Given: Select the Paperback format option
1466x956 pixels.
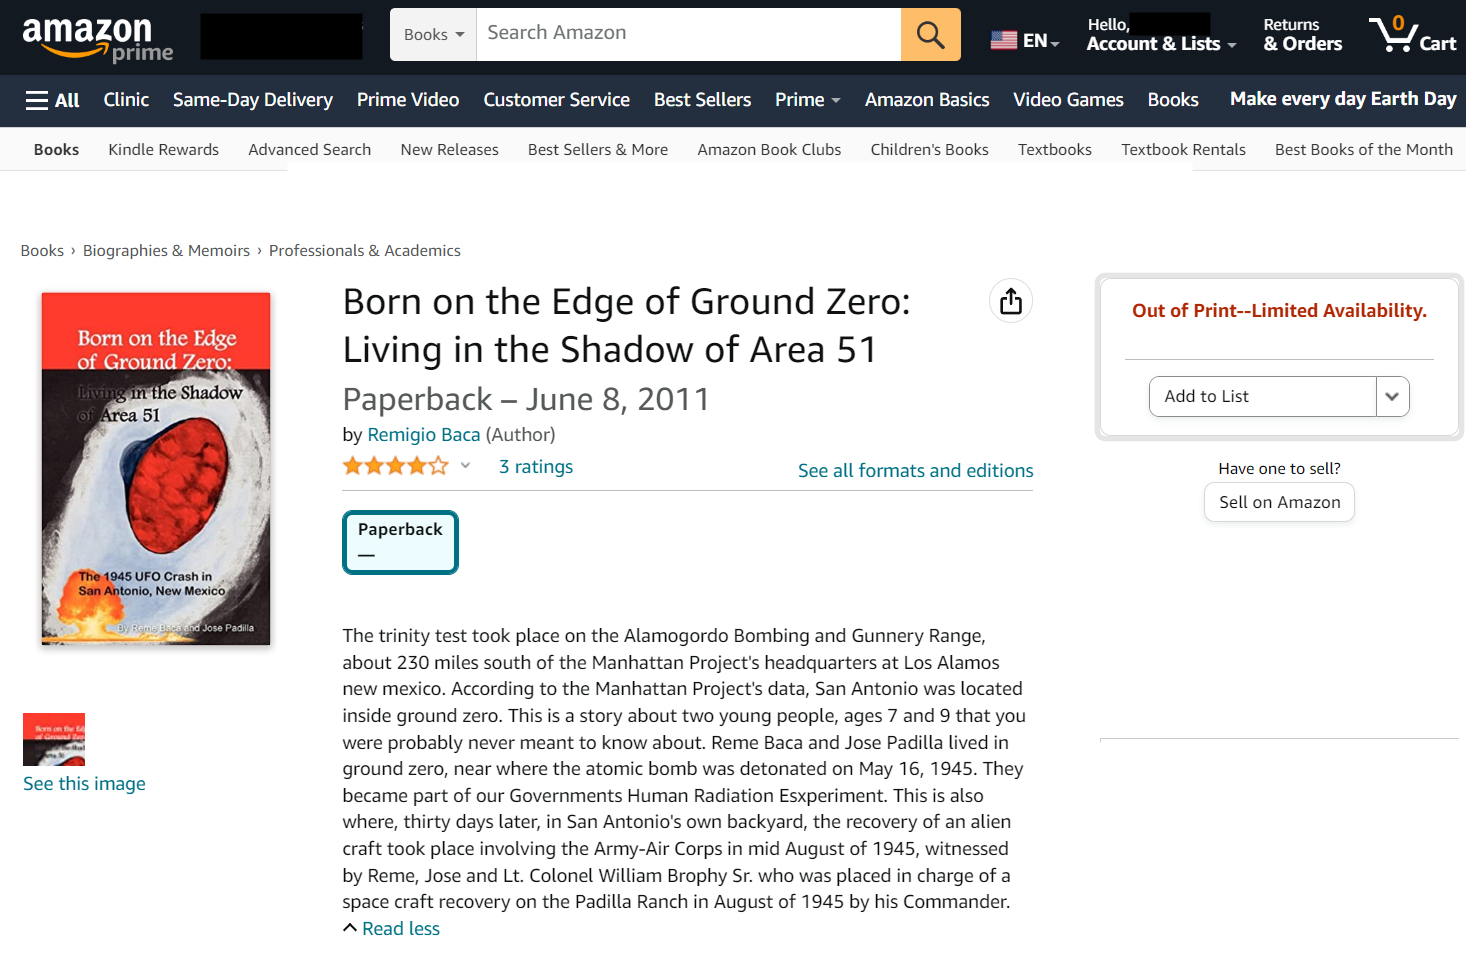Looking at the screenshot, I should pos(400,543).
